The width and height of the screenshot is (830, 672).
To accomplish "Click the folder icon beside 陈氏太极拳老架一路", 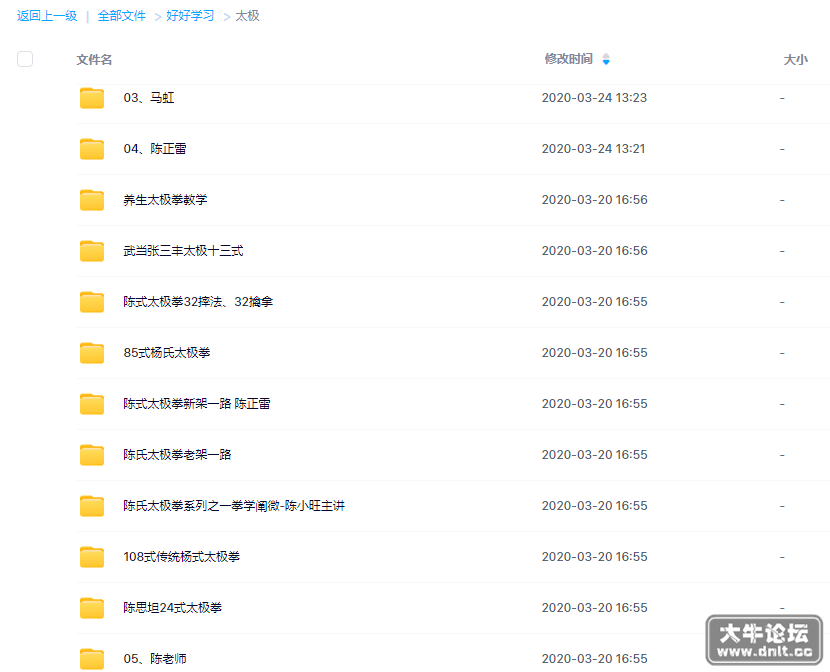I will [x=92, y=455].
